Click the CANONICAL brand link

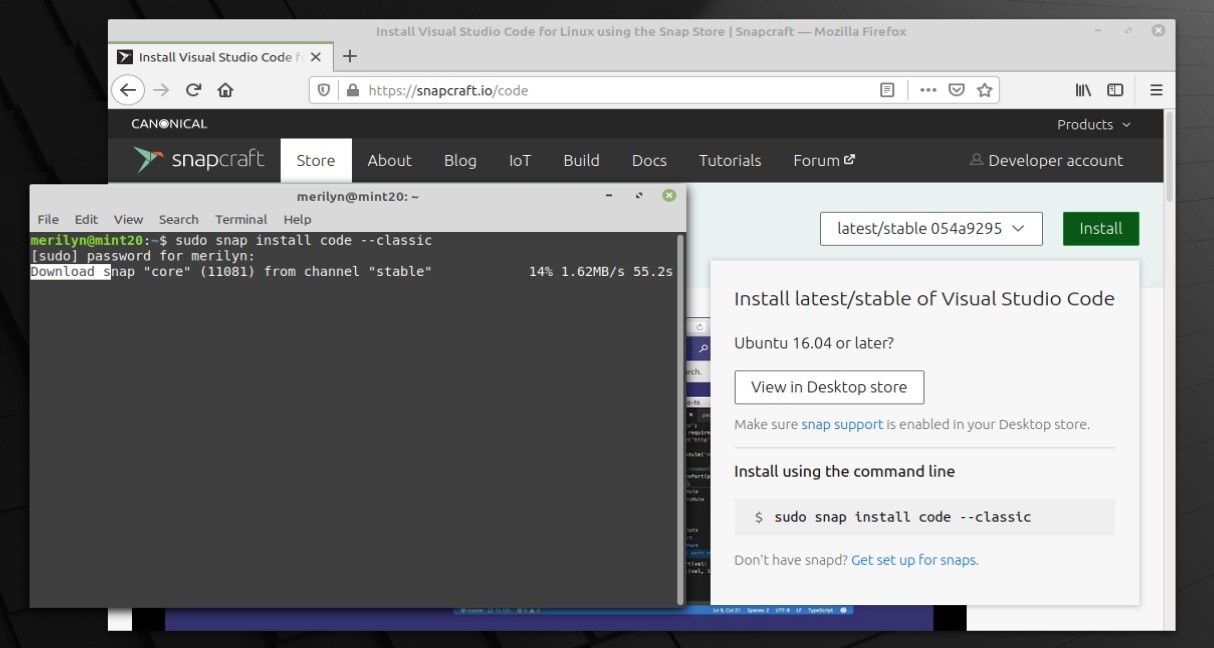169,124
